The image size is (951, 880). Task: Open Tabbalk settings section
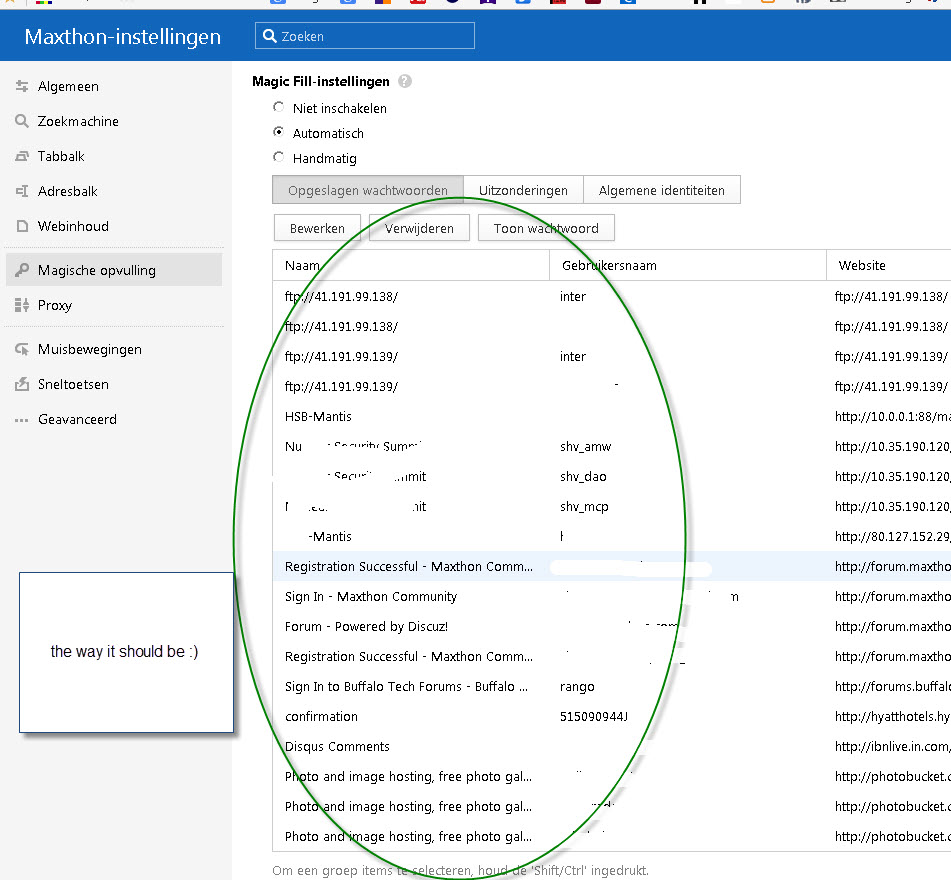pos(114,156)
